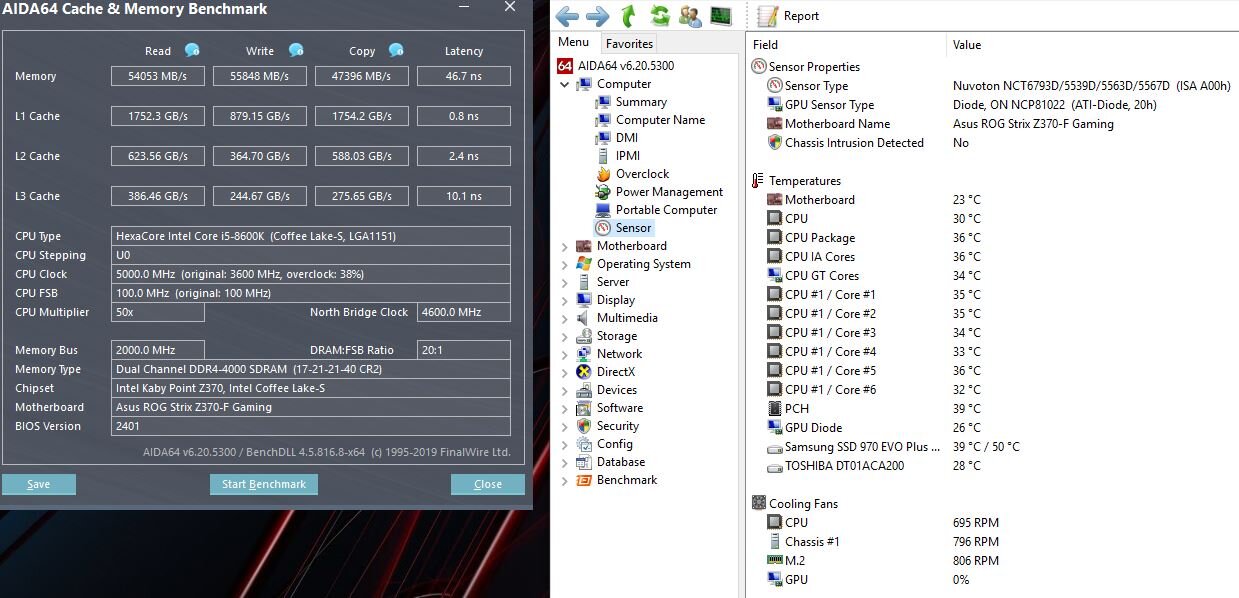The image size is (1239, 598).
Task: Click the Config tree item icon
Action: coord(585,444)
